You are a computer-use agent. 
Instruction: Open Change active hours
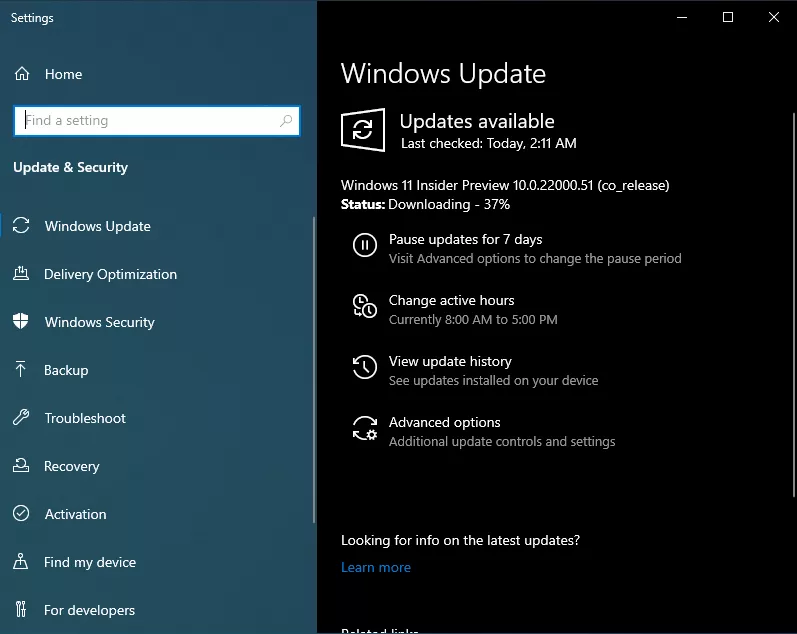point(451,300)
